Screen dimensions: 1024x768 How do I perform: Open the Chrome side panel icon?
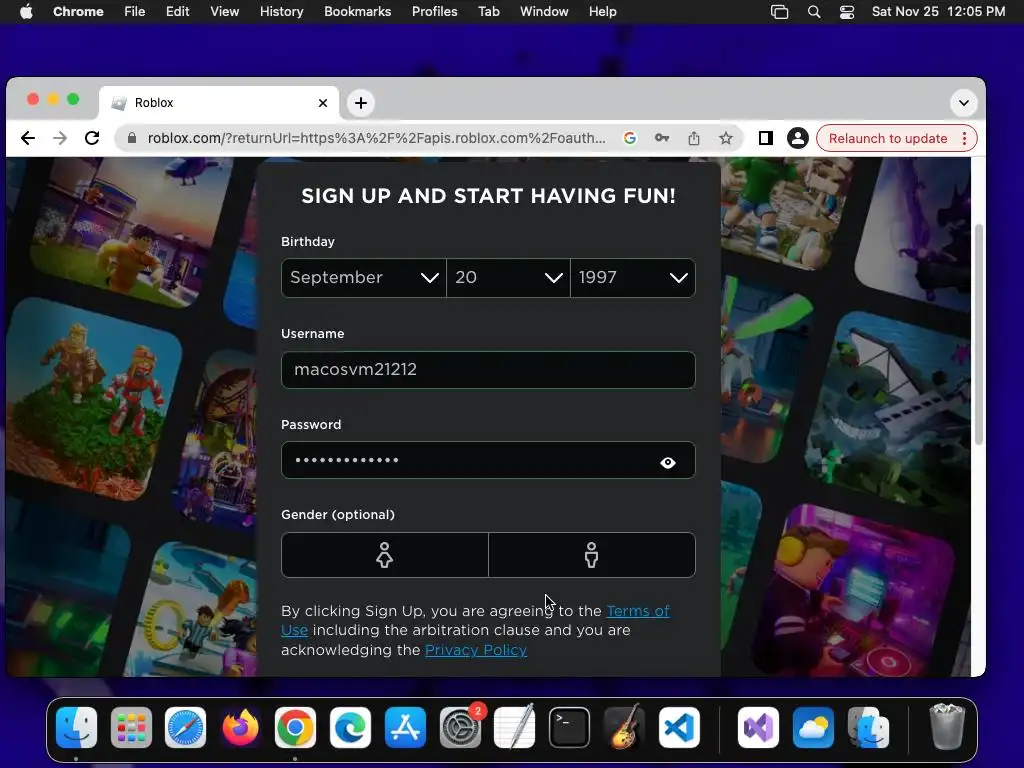765,138
